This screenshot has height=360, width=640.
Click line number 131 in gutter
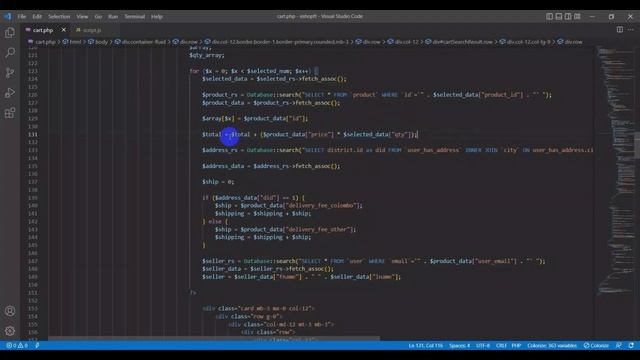coord(33,134)
